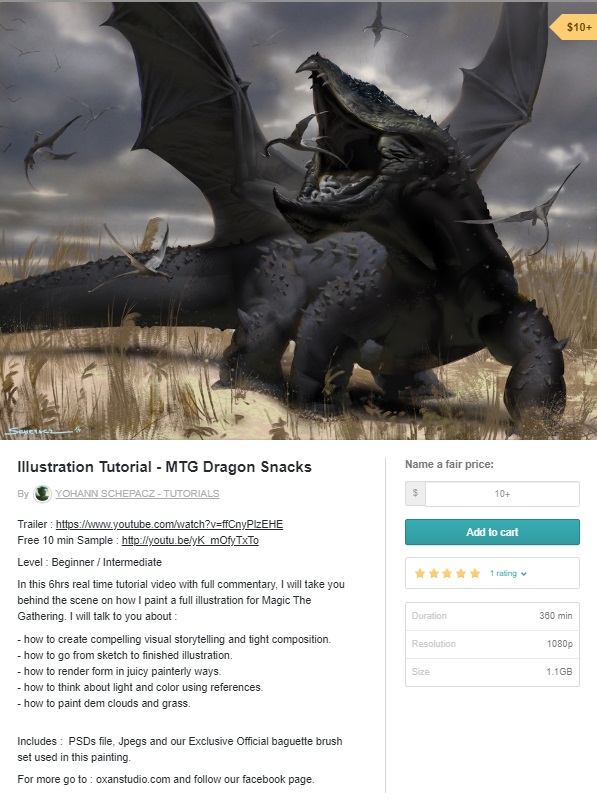Open the YouTube trailer link
Viewport: 597px width, 811px height.
coord(169,524)
